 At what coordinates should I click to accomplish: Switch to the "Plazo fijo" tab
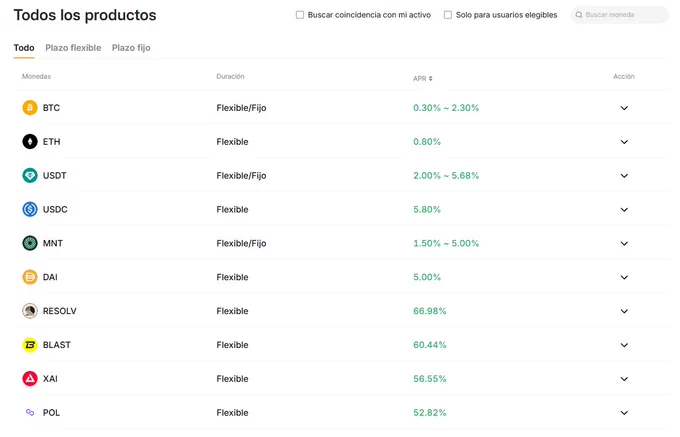(x=131, y=48)
